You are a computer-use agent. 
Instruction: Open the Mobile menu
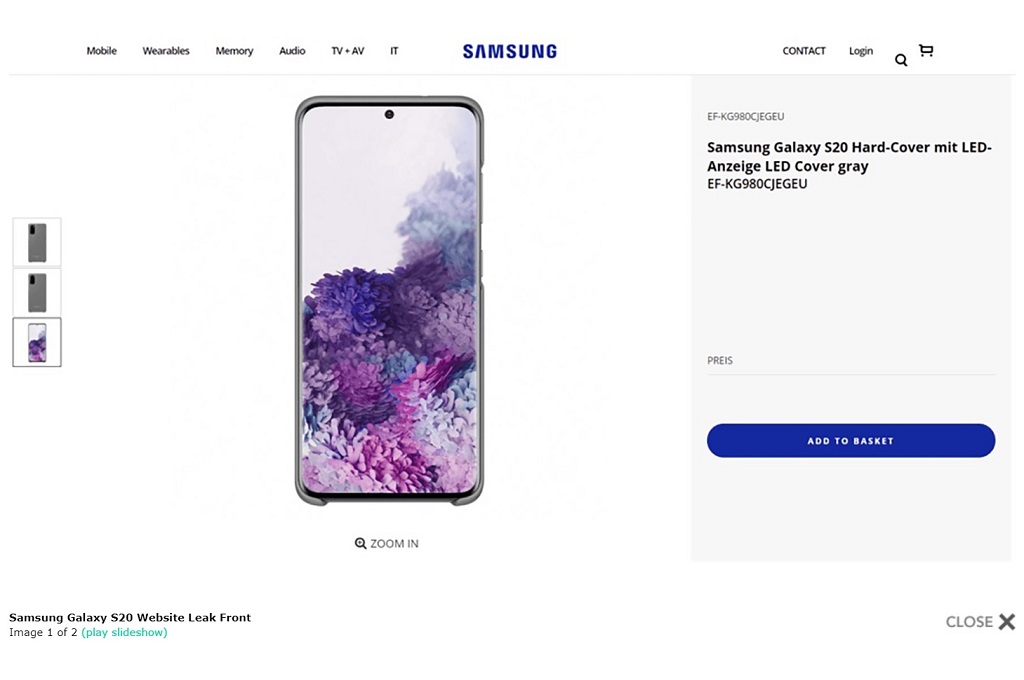[101, 51]
